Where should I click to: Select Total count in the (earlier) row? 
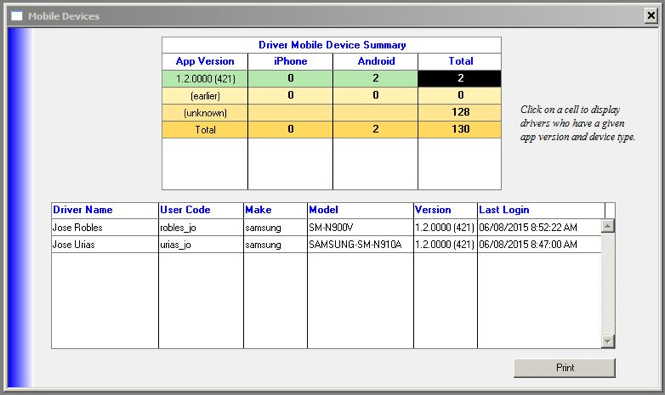coord(460,96)
